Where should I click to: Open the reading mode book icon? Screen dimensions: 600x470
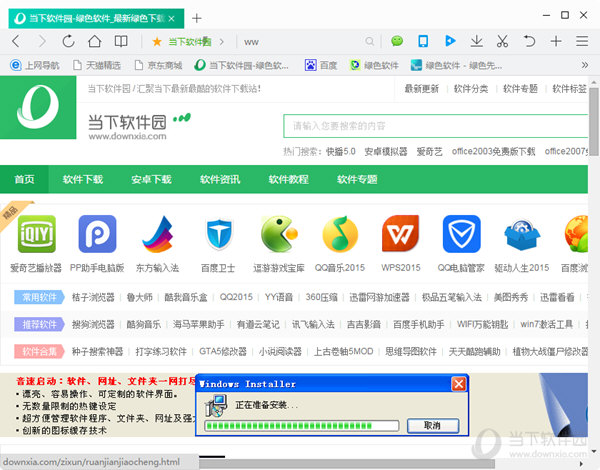click(x=121, y=41)
